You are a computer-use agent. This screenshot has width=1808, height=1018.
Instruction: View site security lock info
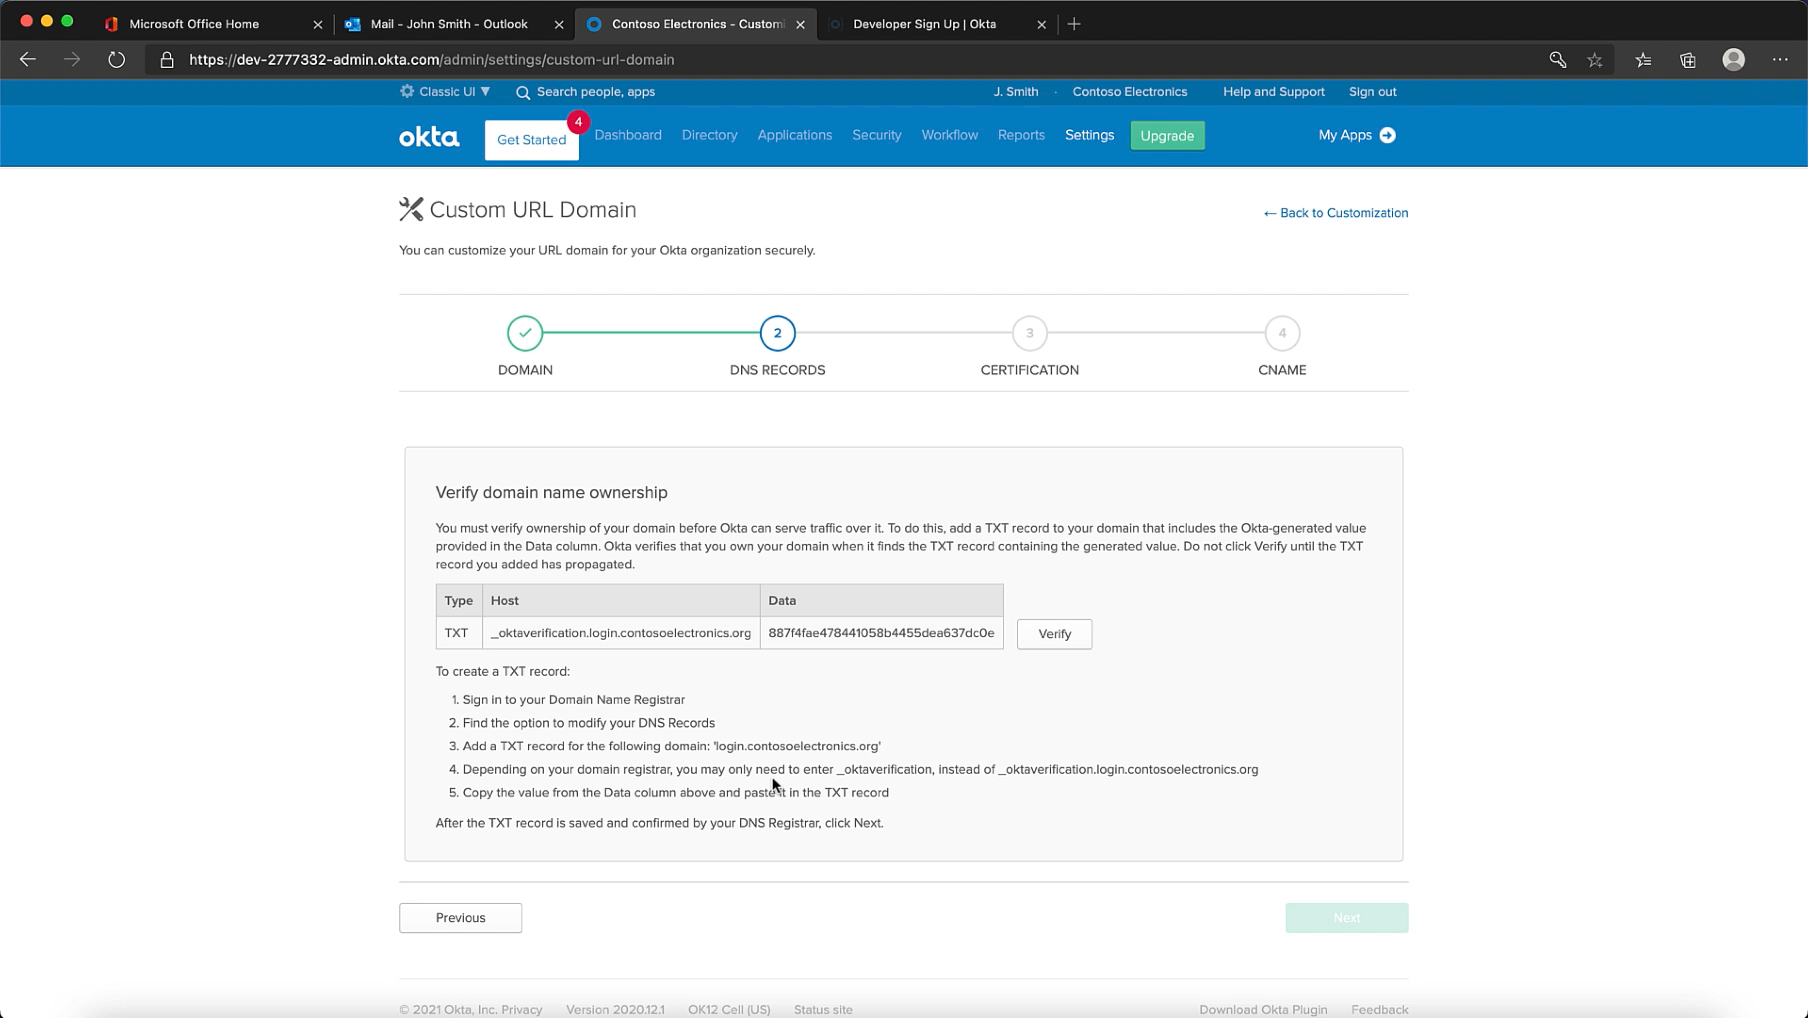point(167,60)
